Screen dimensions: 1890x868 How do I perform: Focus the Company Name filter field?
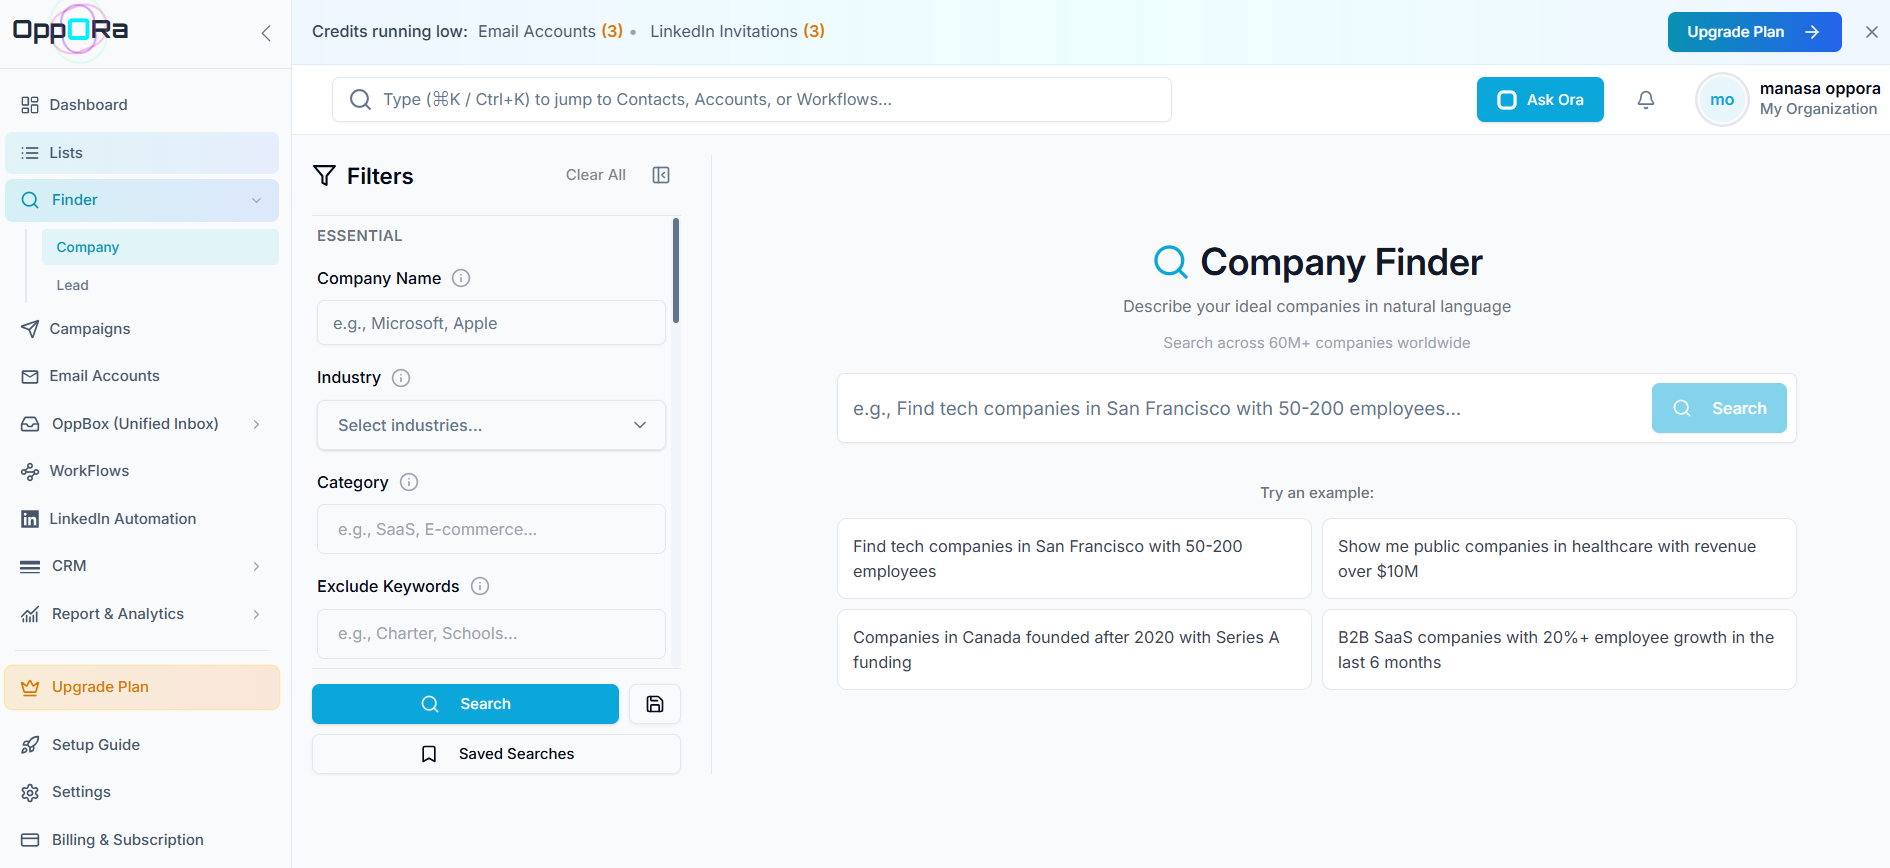[491, 323]
